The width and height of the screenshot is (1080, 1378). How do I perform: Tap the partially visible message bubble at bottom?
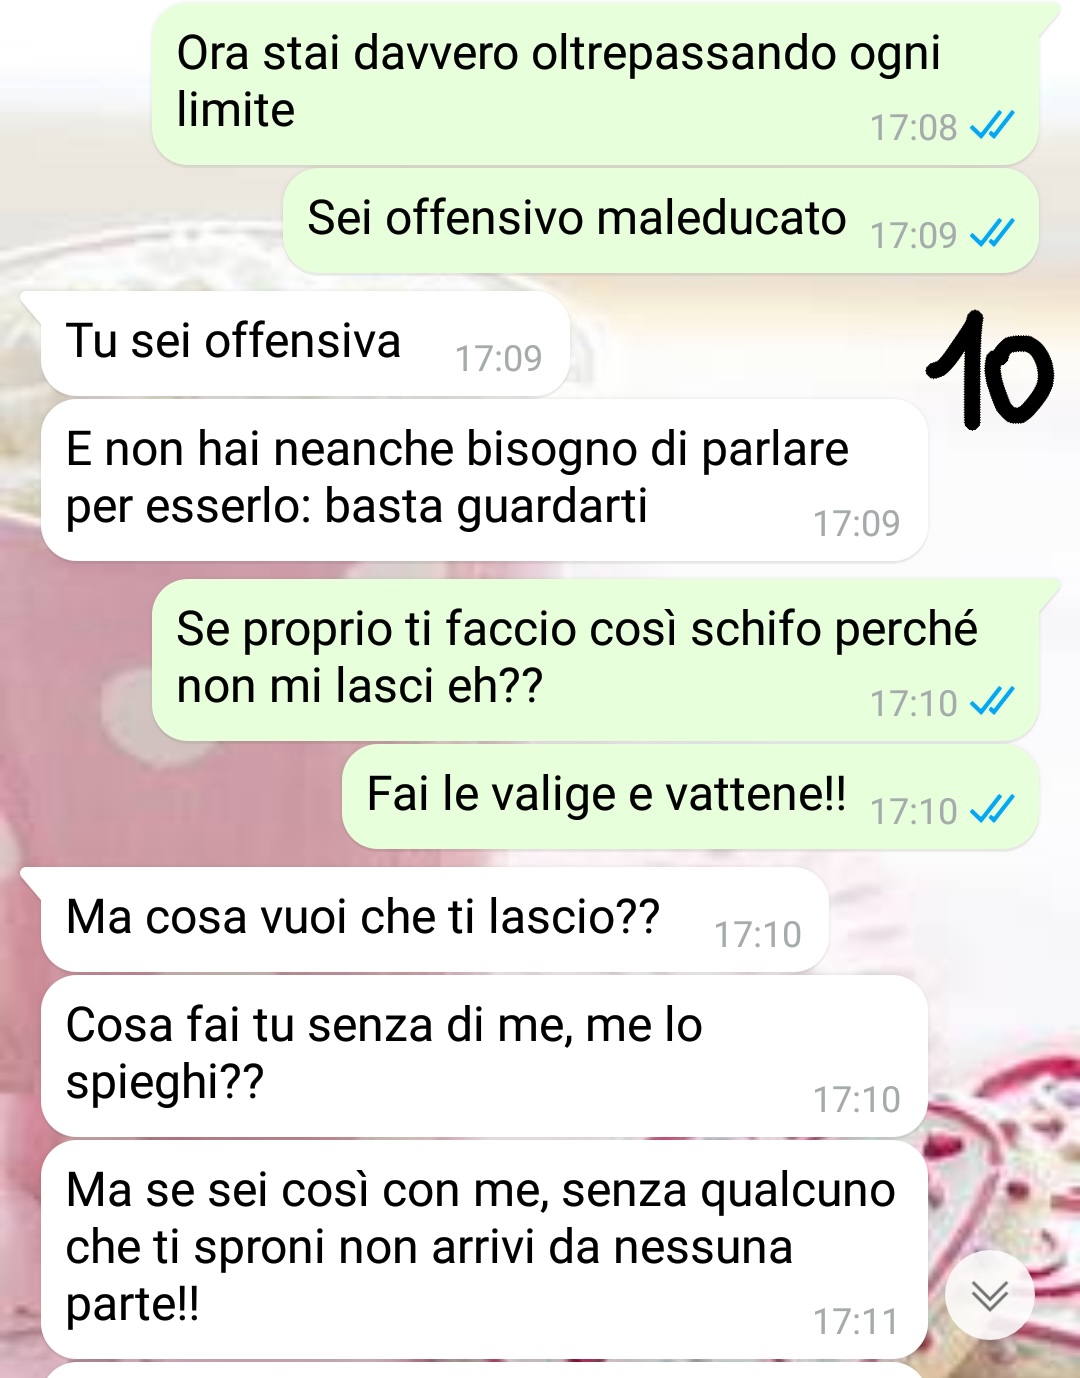[484, 1370]
